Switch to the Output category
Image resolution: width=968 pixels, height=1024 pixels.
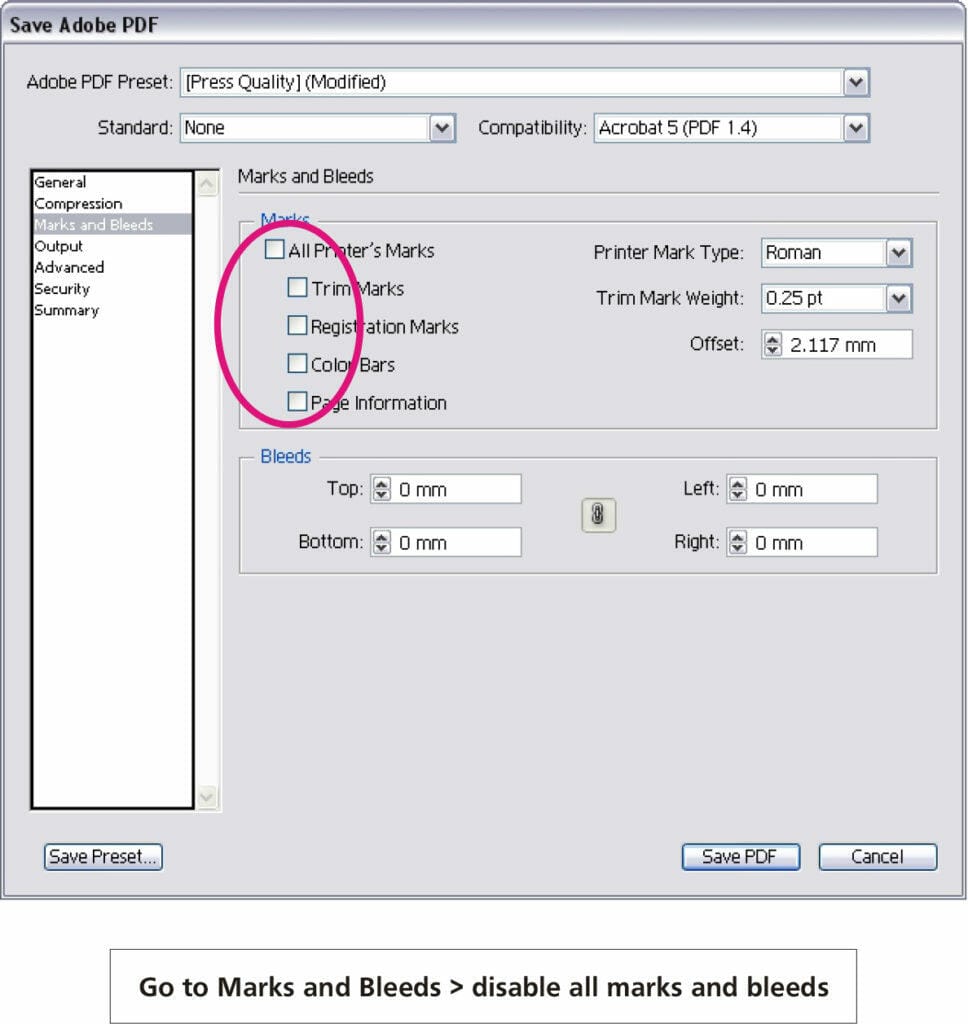coord(59,246)
